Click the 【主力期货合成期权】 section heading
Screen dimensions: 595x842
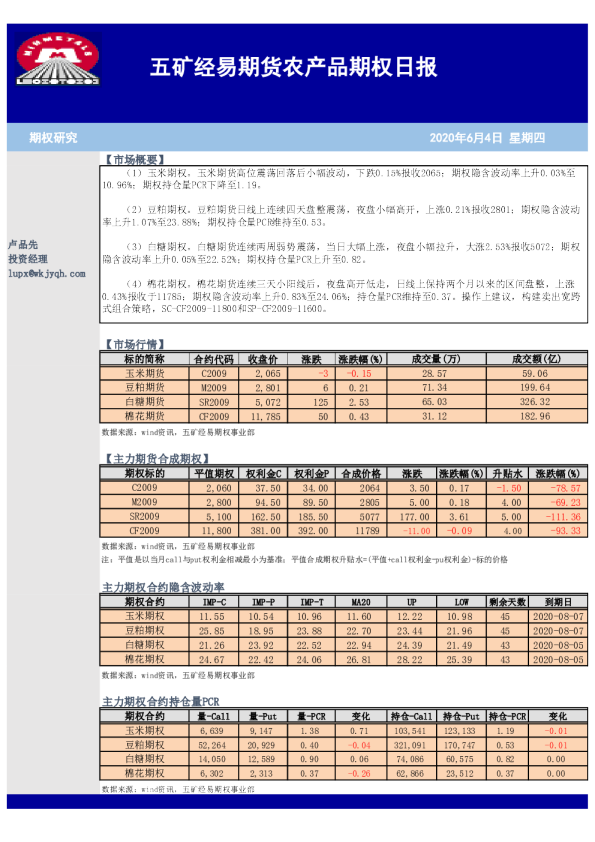pyautogui.click(x=155, y=459)
